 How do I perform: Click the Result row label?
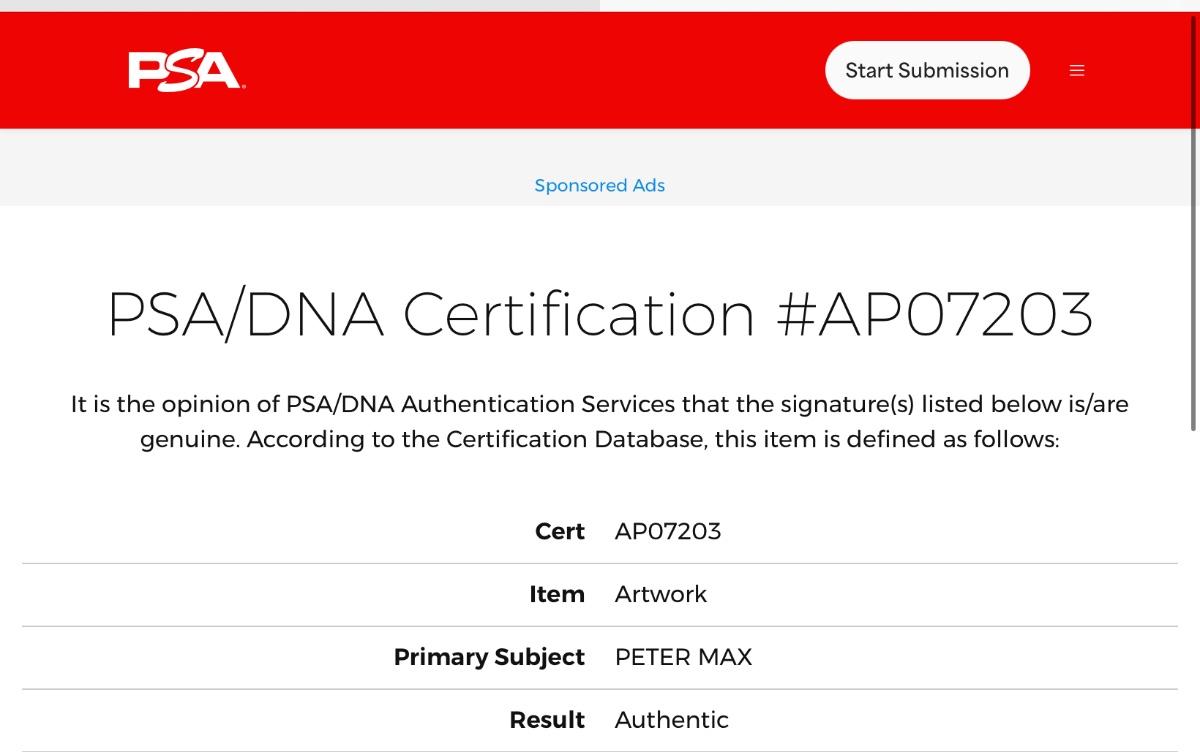[547, 720]
